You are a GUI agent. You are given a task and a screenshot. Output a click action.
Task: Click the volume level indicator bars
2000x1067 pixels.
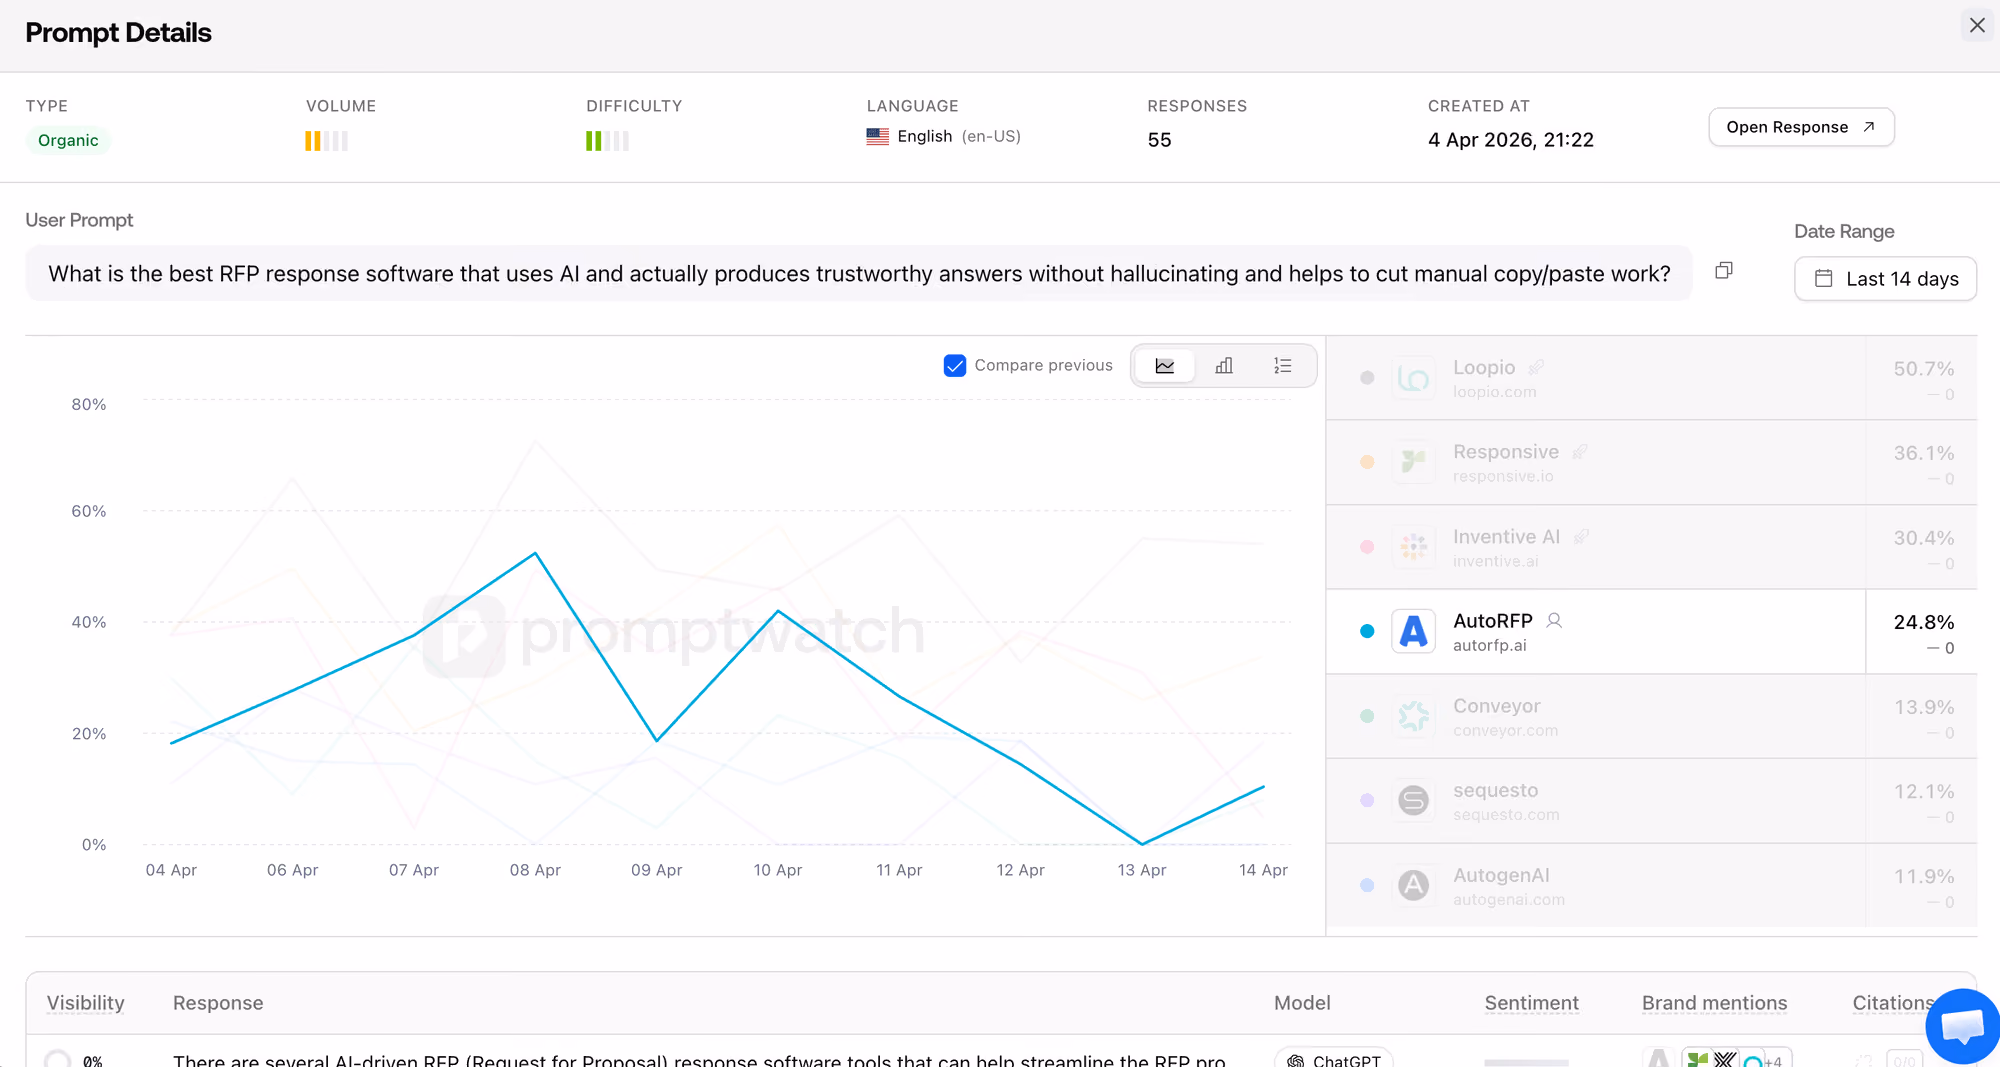[x=327, y=141]
